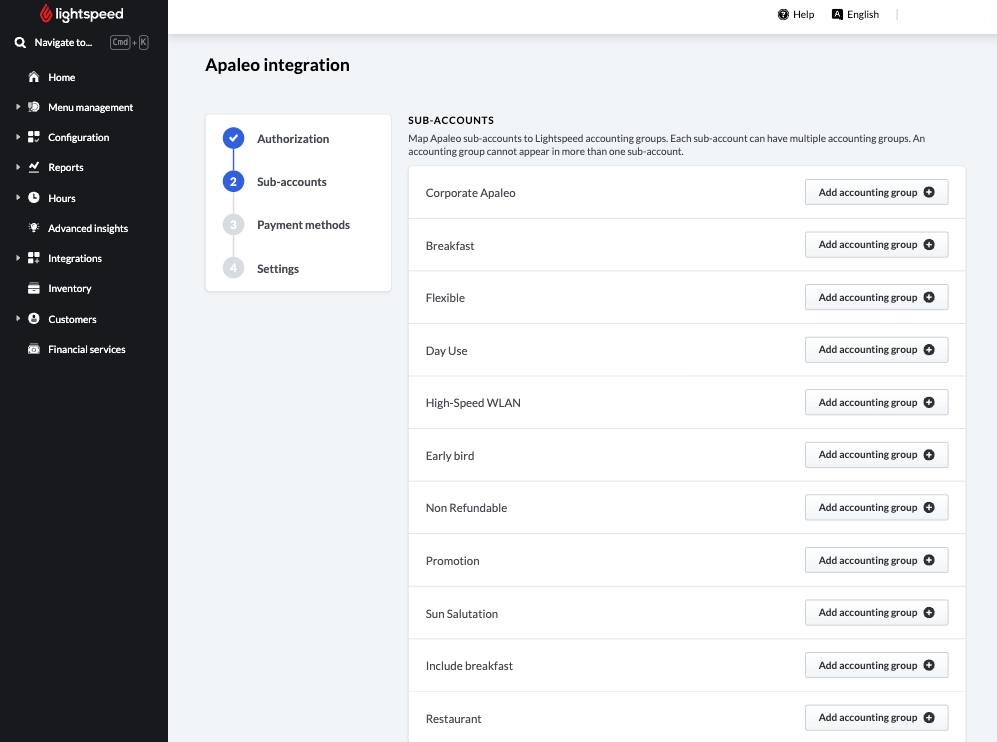Click the Navigate to search magnifier icon
The width and height of the screenshot is (997, 742).
pos(20,43)
